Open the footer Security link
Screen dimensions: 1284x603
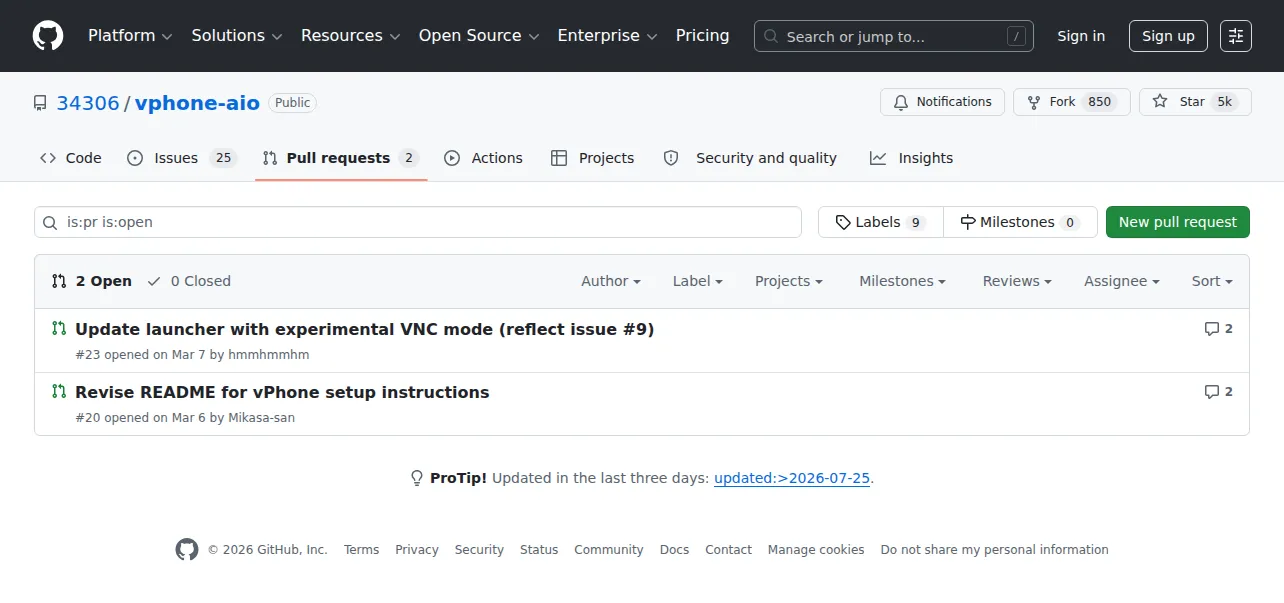pos(479,550)
